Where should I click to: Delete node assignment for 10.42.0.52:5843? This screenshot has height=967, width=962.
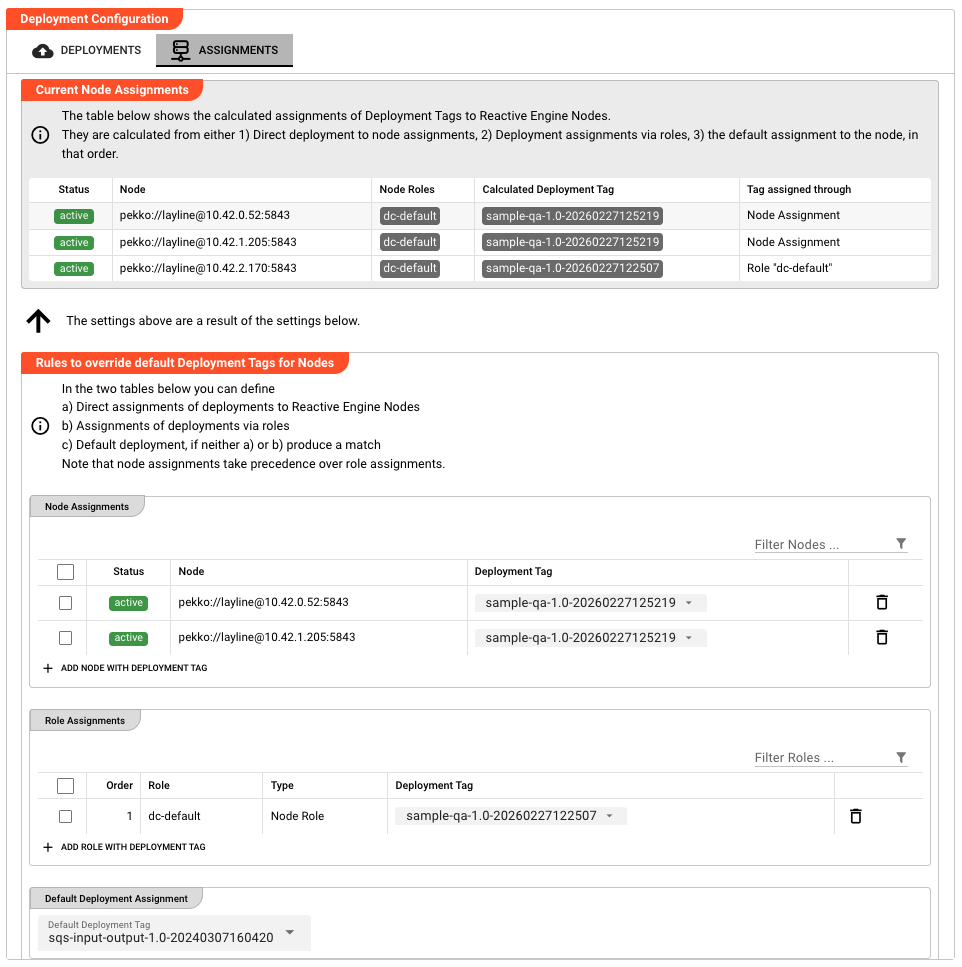pos(881,602)
